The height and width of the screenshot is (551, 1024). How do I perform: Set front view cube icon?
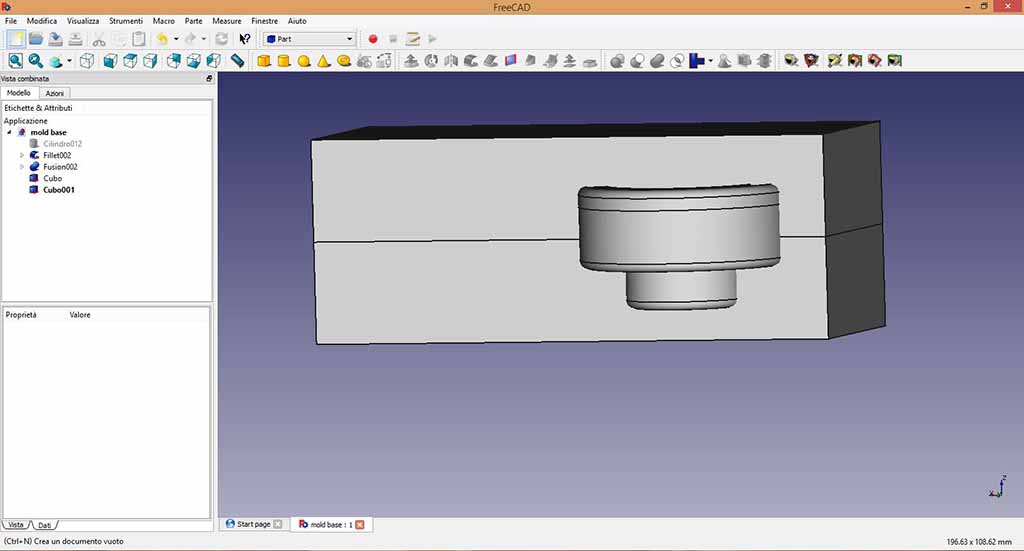[x=110, y=61]
